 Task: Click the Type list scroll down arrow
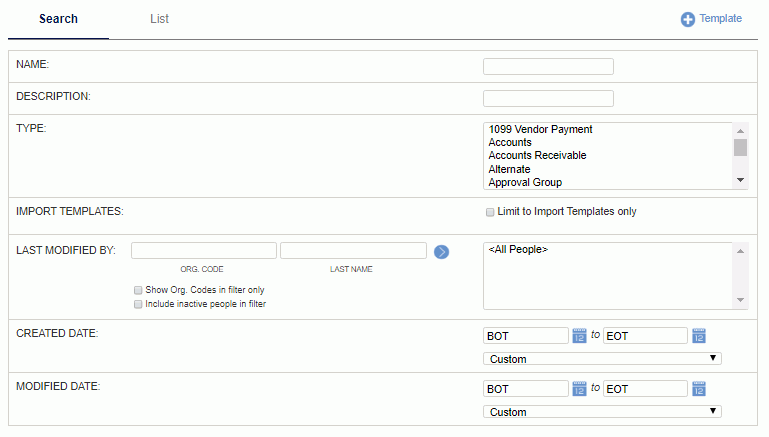point(741,180)
